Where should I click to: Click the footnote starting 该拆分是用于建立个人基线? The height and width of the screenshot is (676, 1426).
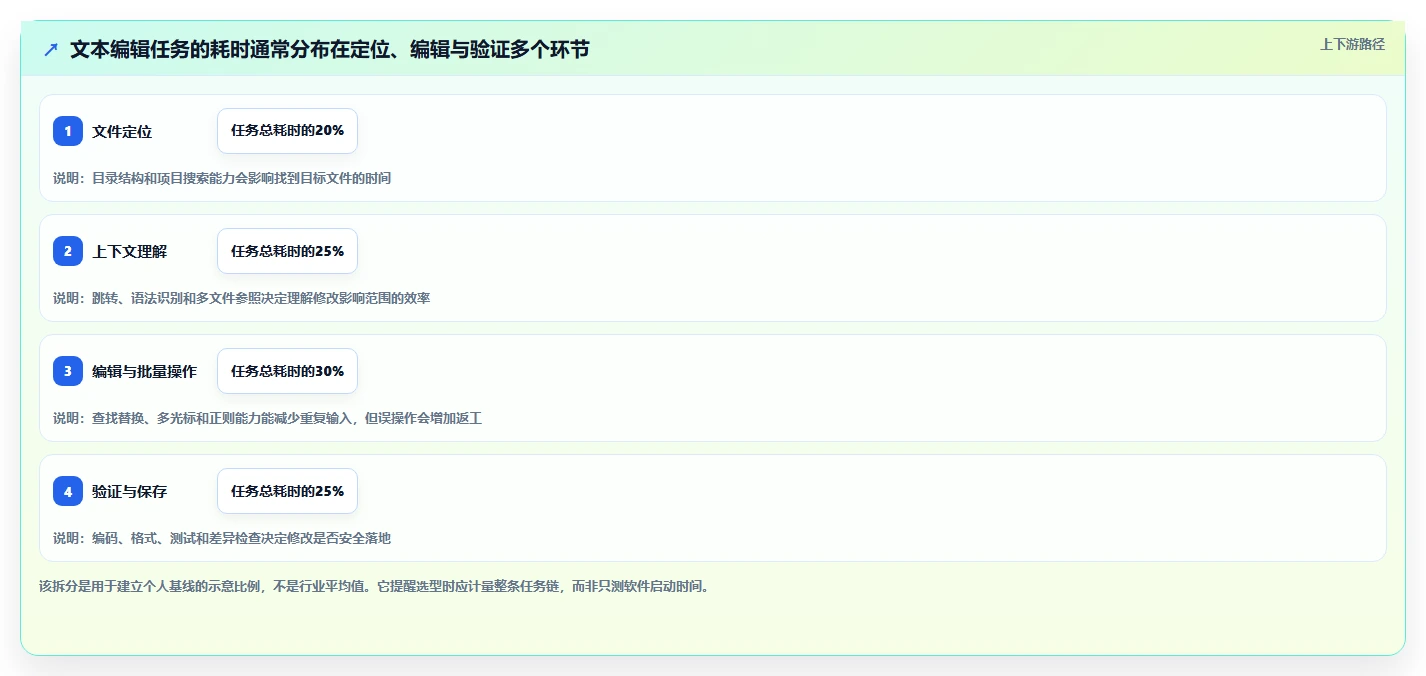pos(374,586)
